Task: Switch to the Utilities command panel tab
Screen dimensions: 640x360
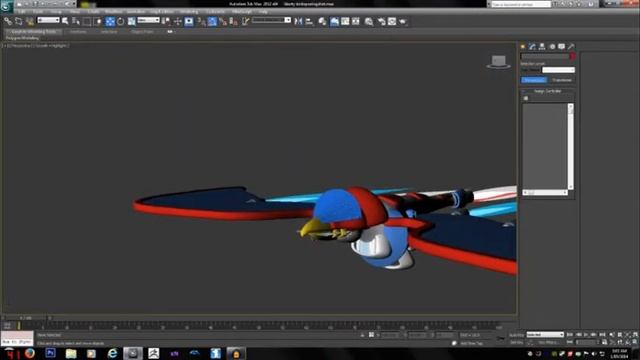Action: click(571, 47)
